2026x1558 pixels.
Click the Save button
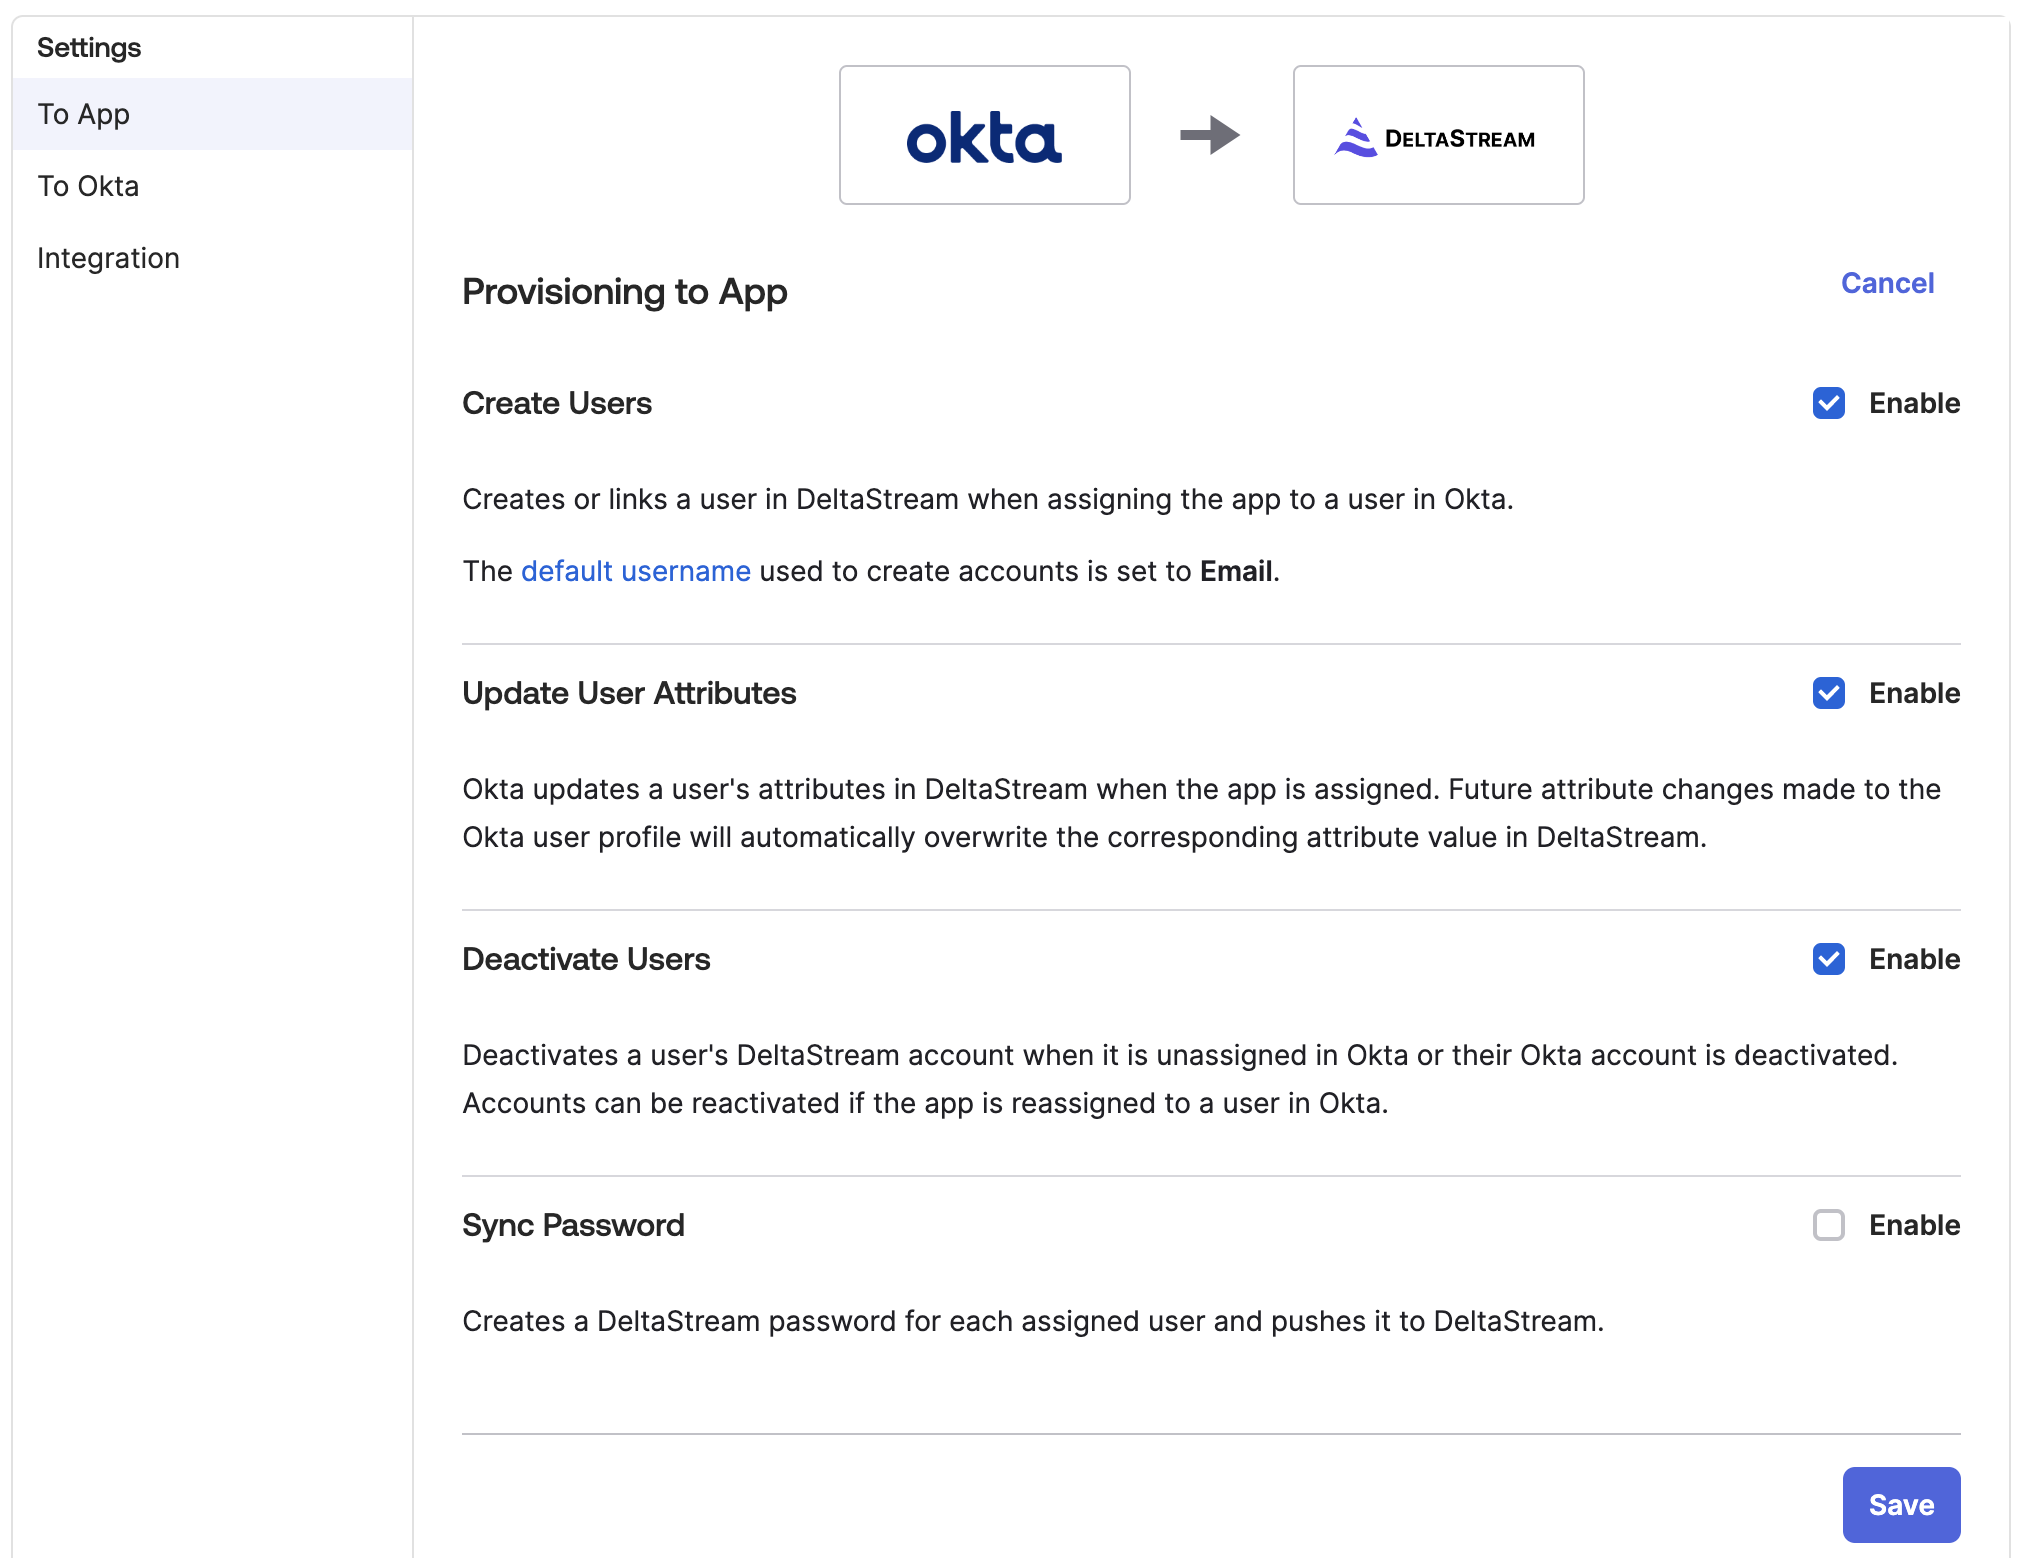point(1900,1504)
